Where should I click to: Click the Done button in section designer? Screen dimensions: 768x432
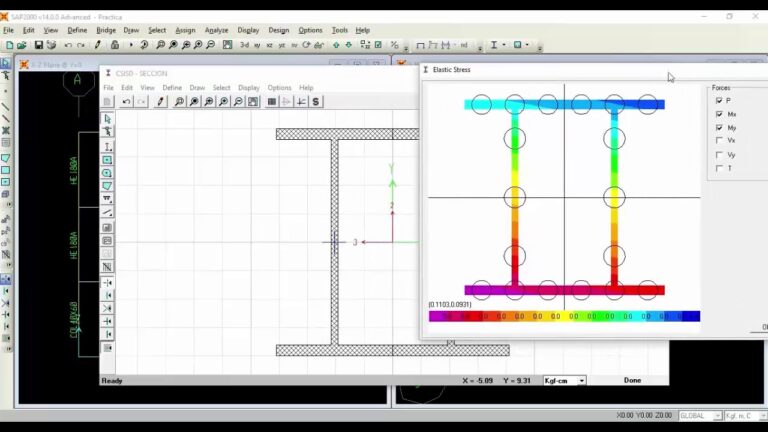(632, 381)
